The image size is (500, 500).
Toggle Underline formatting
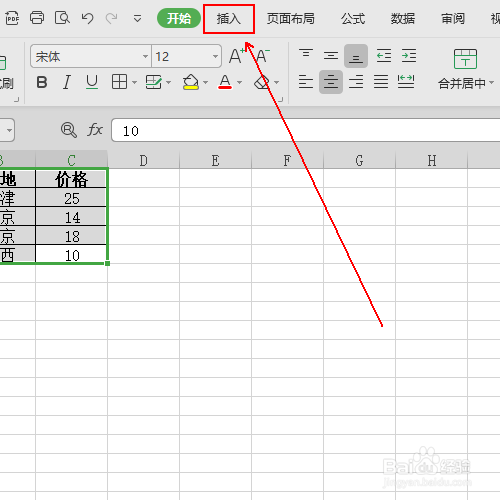click(92, 82)
